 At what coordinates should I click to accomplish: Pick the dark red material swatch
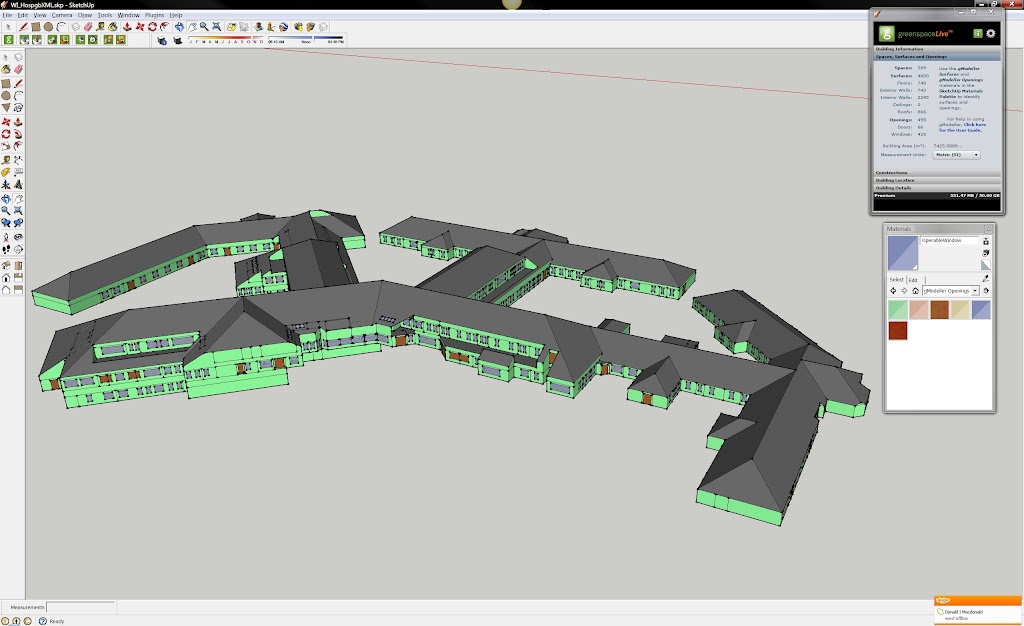tap(898, 330)
